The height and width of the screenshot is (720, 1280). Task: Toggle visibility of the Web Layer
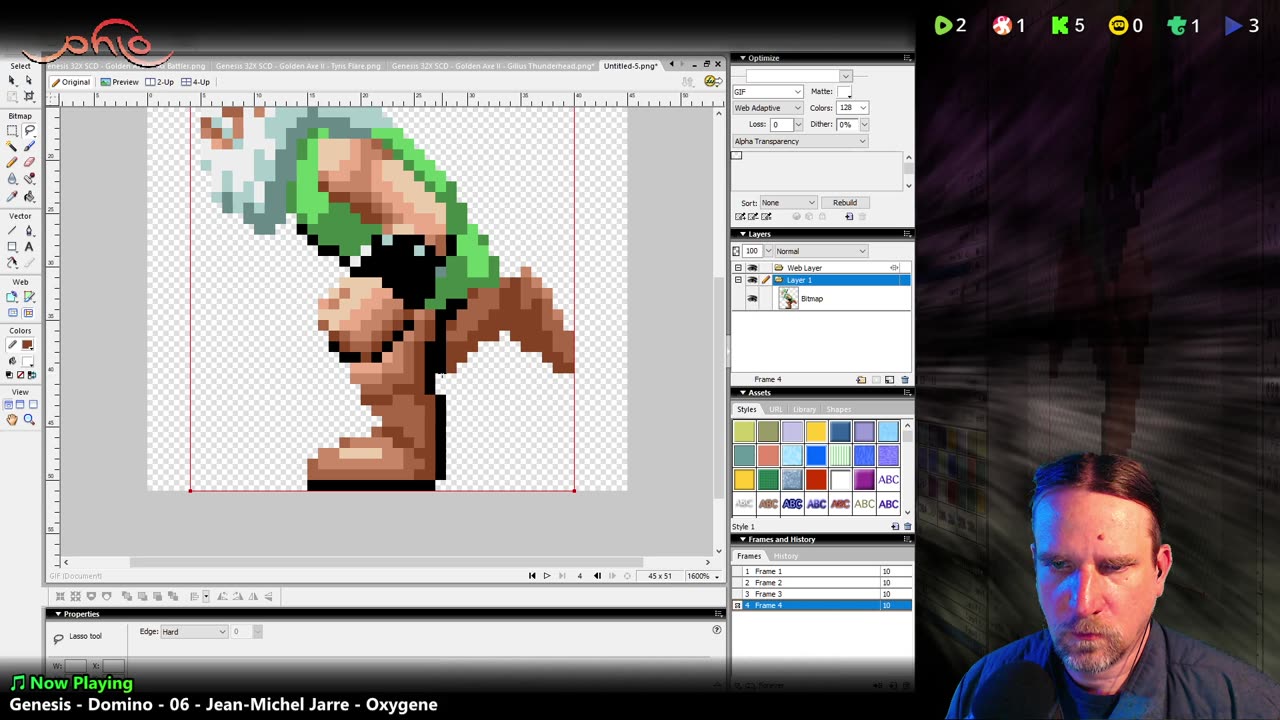click(752, 268)
